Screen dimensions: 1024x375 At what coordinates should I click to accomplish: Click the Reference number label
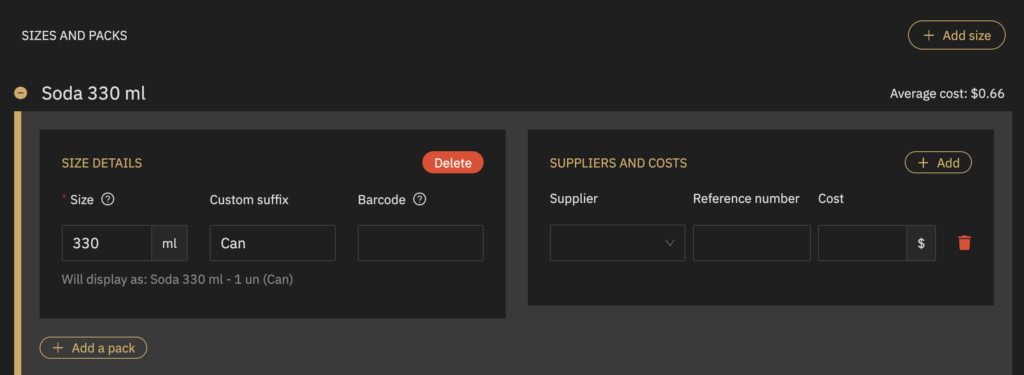(746, 199)
